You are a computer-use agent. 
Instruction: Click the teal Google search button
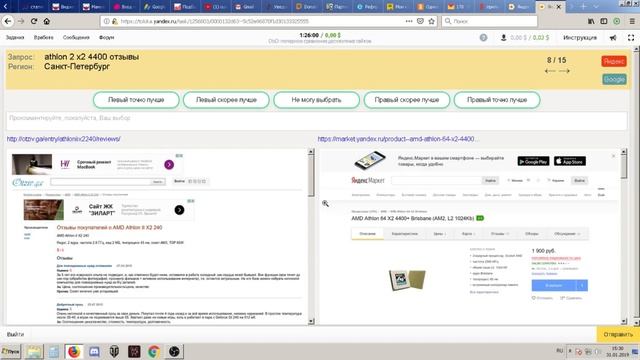614,79
